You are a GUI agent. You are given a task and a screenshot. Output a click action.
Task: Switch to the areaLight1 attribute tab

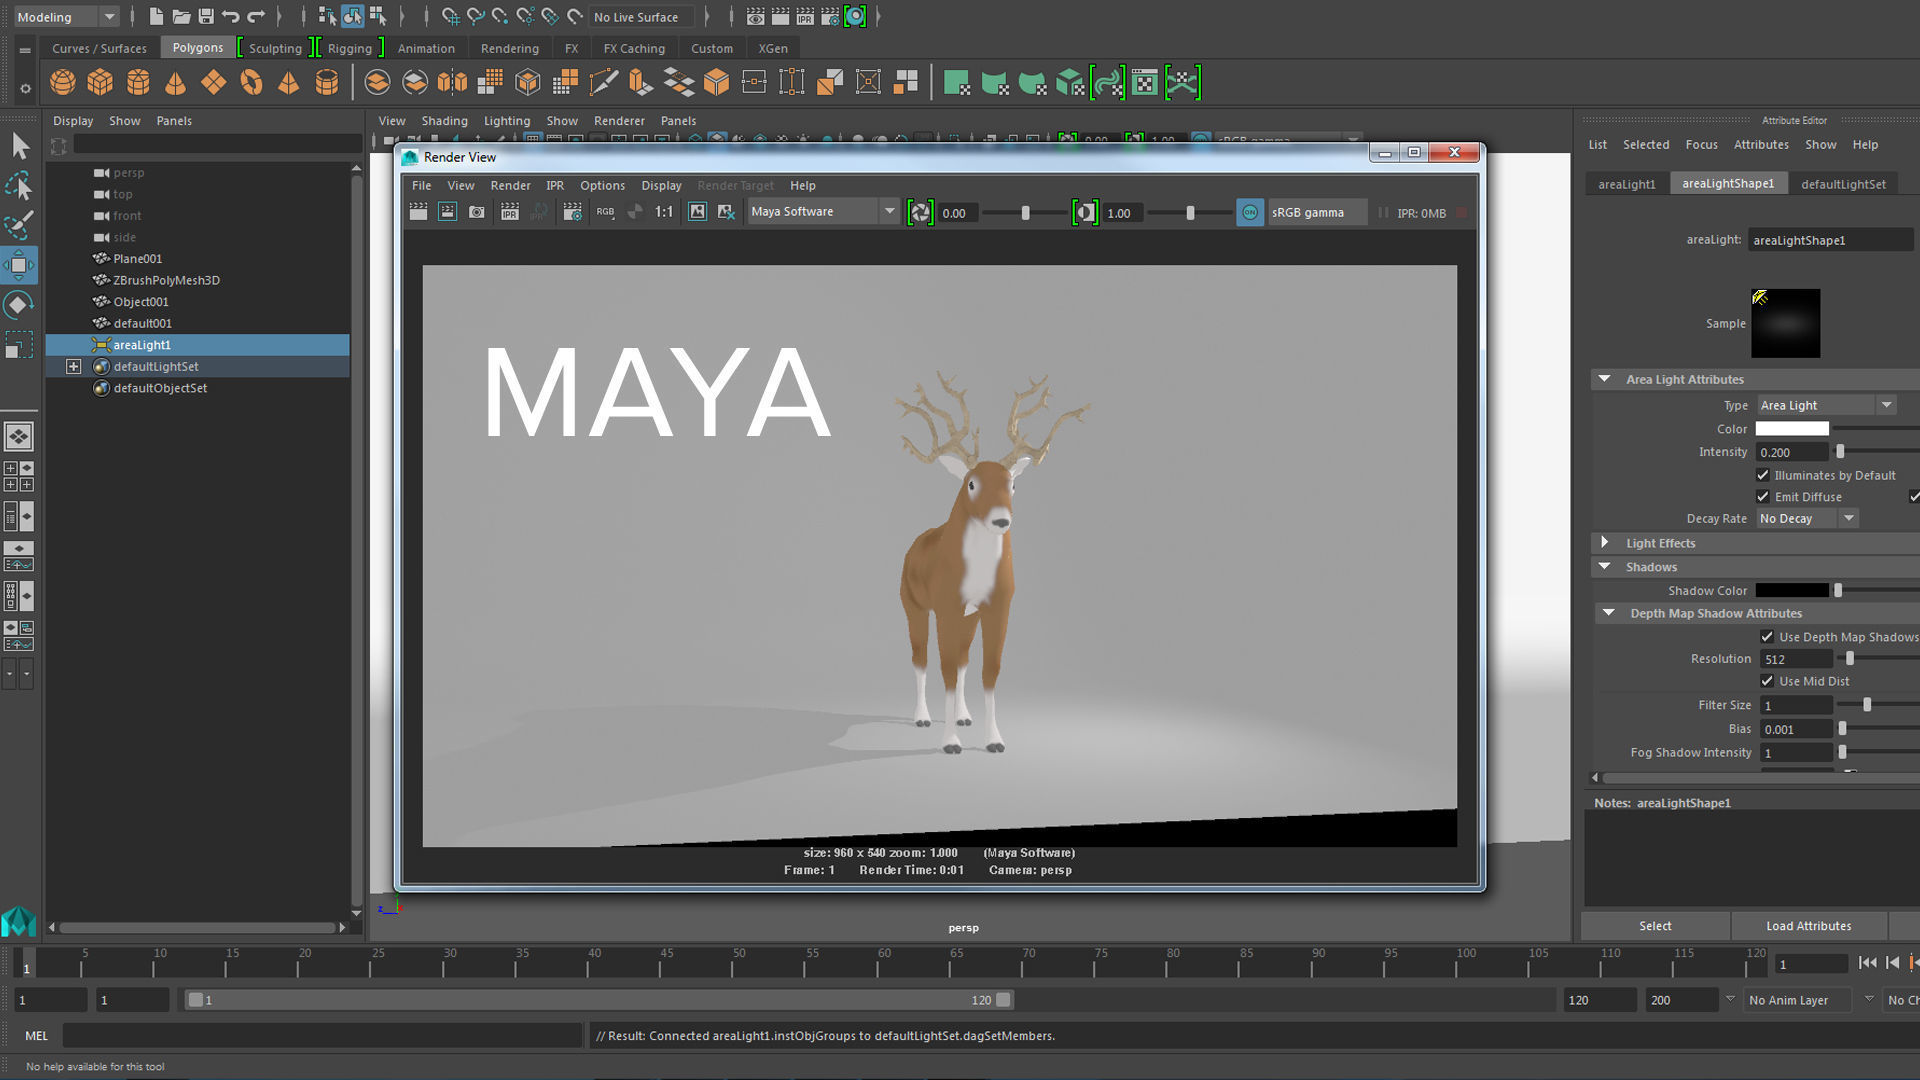[1627, 184]
